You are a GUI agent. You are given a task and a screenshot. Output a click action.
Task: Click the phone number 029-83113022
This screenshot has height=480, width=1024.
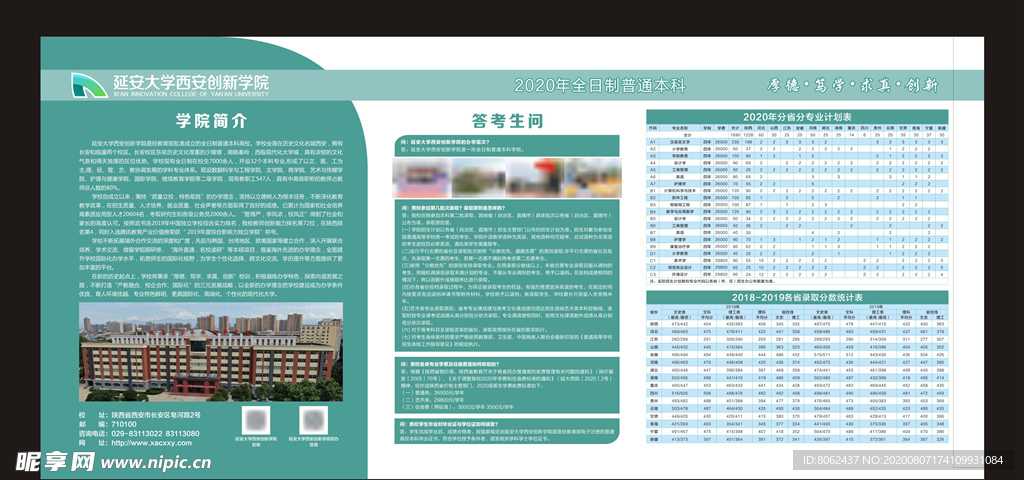coord(134,433)
